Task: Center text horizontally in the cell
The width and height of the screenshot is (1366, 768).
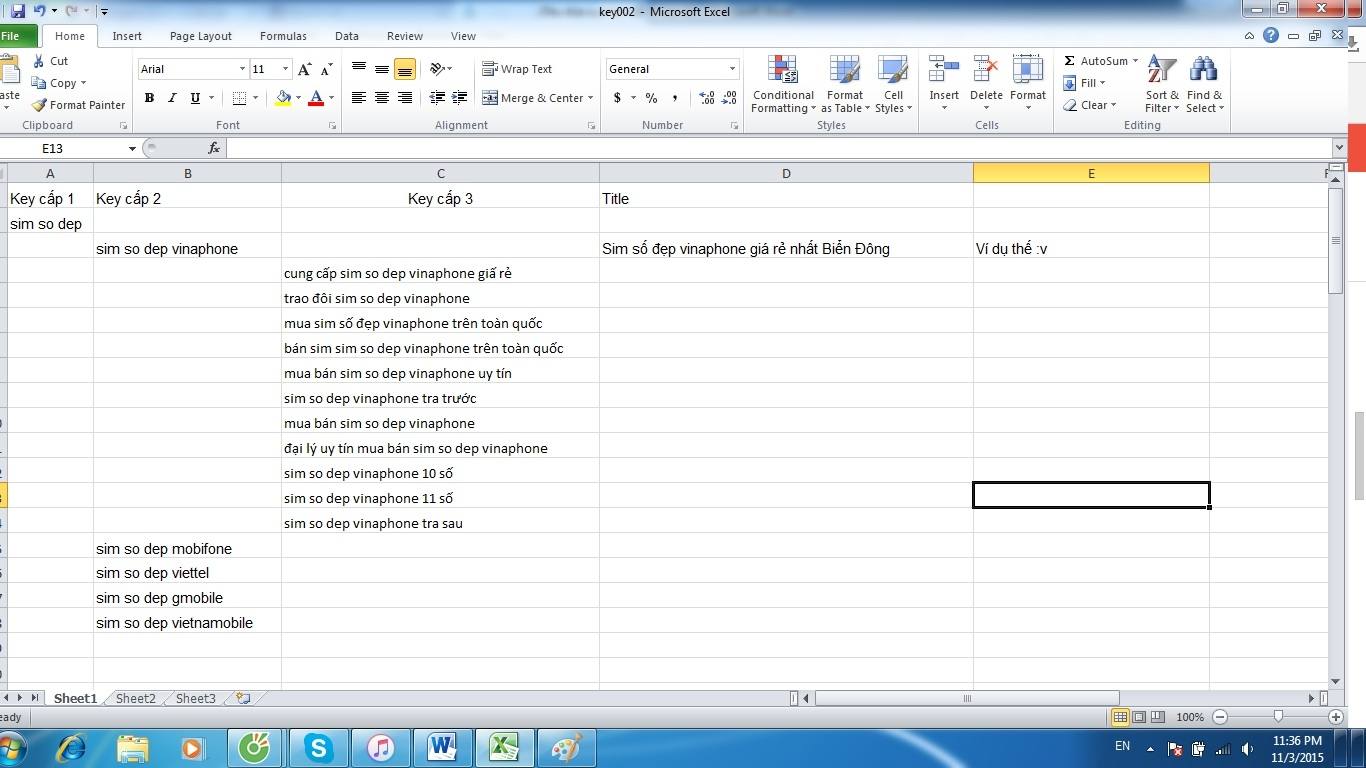Action: (x=382, y=98)
